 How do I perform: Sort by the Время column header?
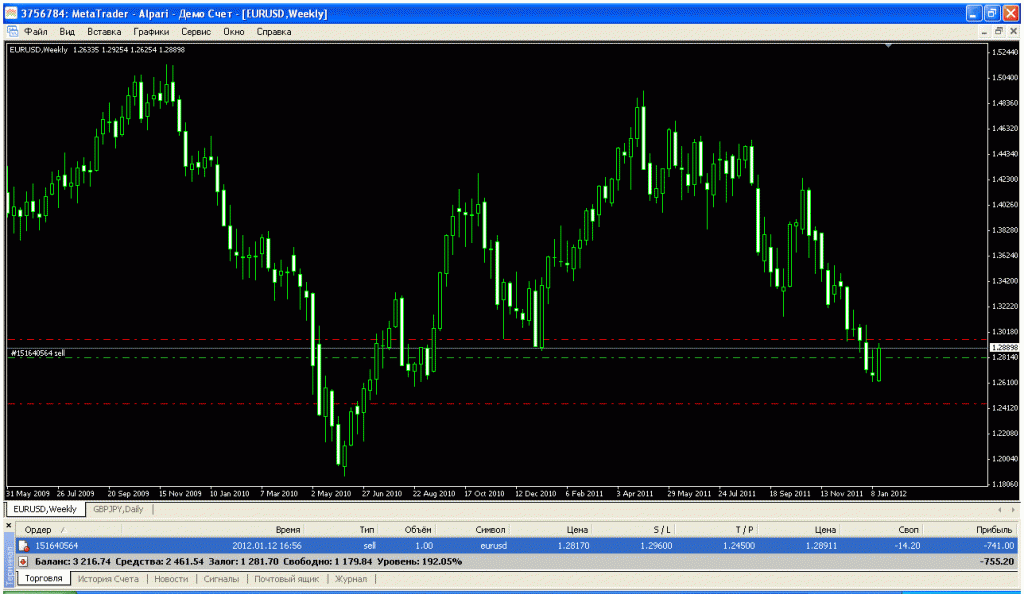(x=288, y=529)
